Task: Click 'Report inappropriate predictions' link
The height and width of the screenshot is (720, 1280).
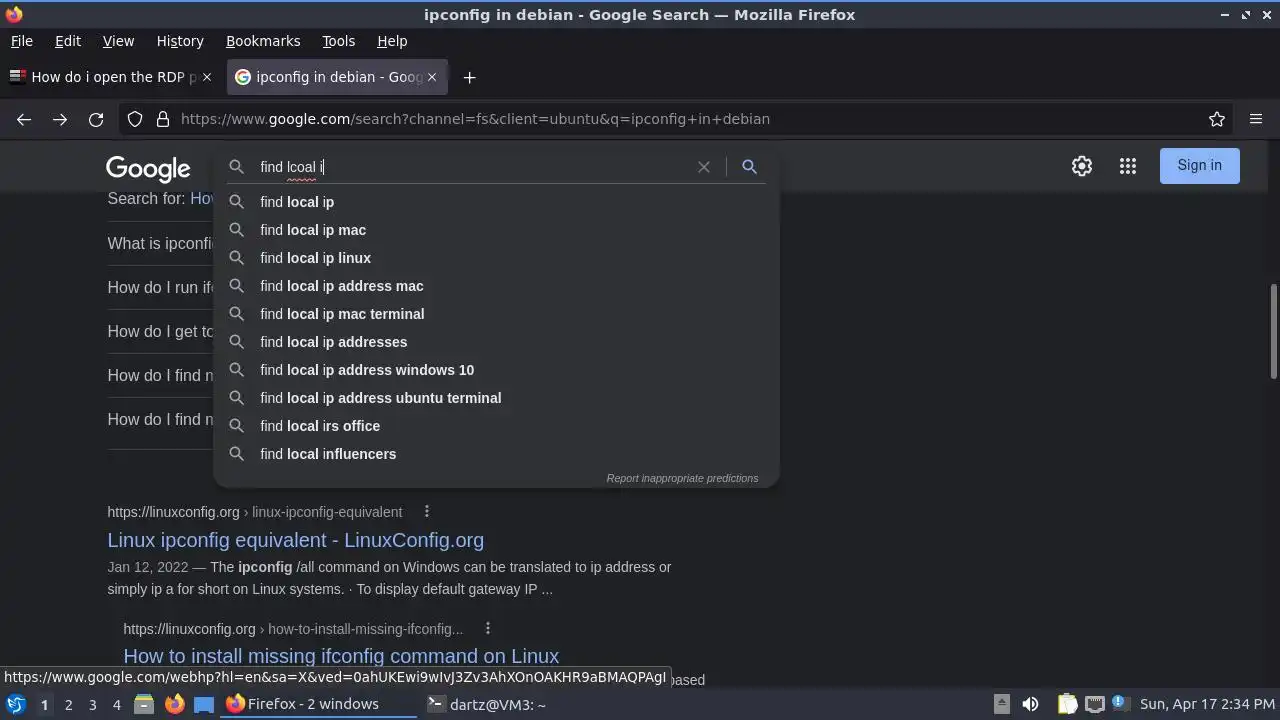Action: pos(682,478)
